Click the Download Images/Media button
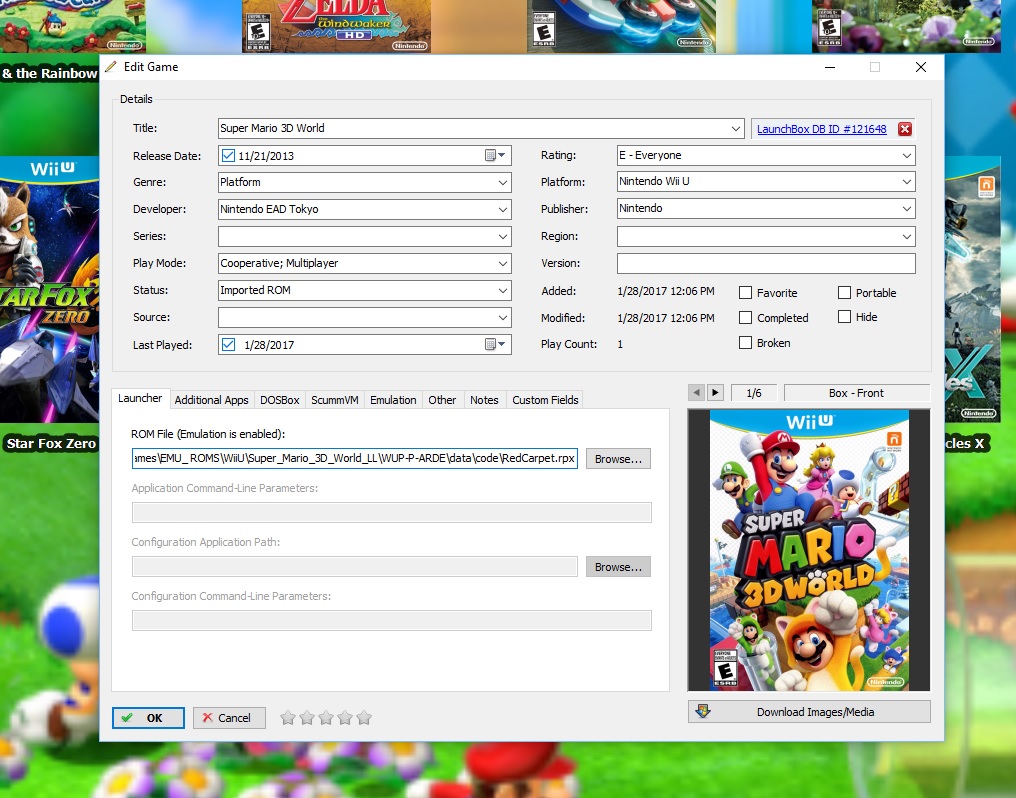This screenshot has width=1016, height=798. (809, 712)
